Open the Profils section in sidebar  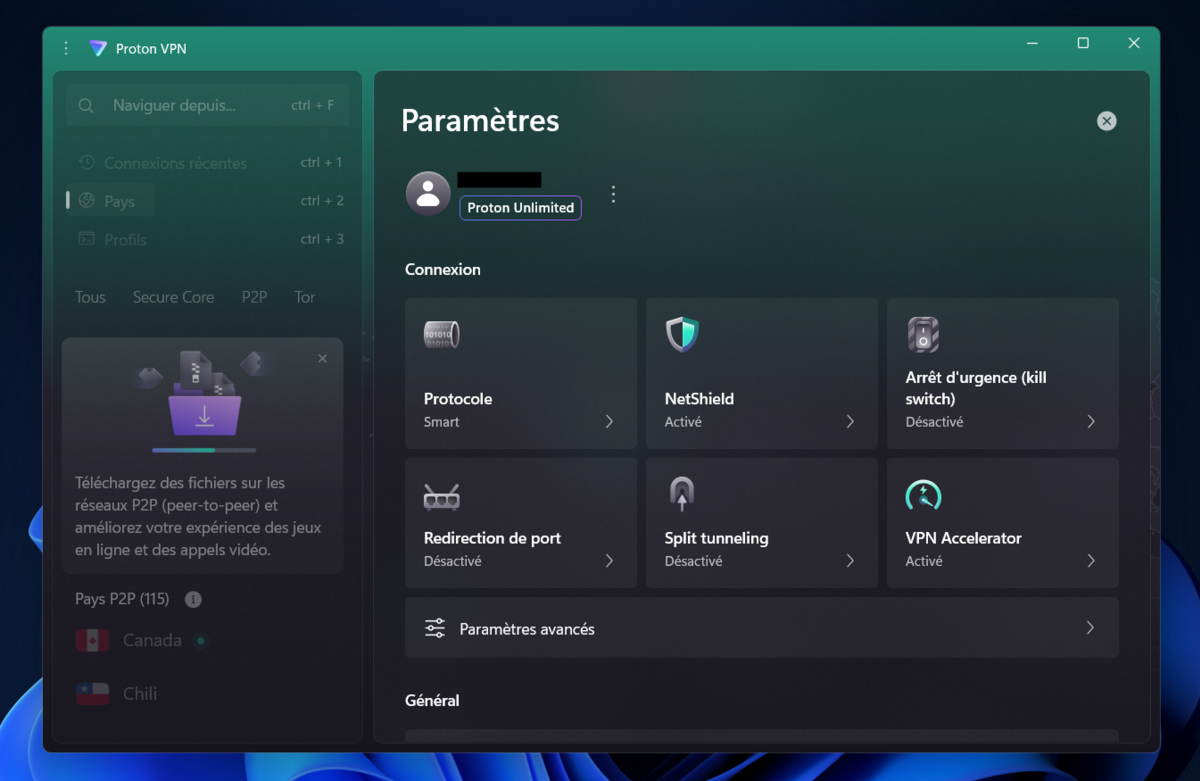pos(207,239)
